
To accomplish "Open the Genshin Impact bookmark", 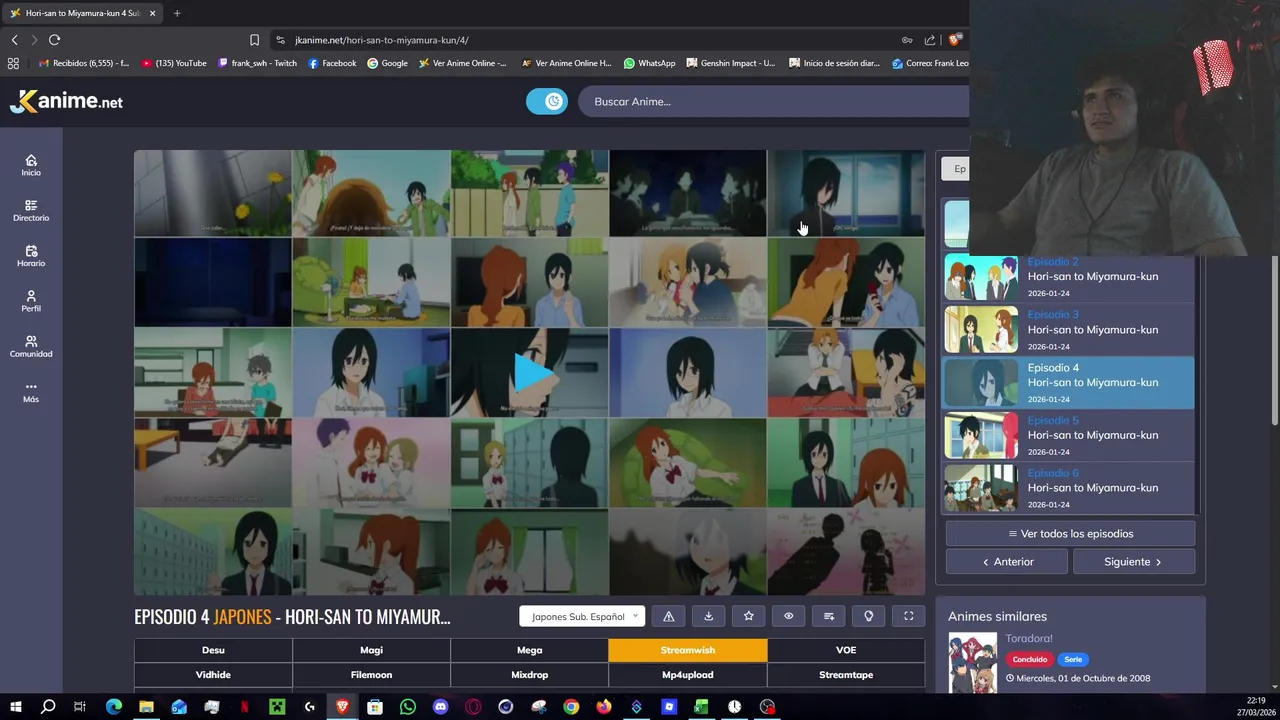I will point(731,63).
